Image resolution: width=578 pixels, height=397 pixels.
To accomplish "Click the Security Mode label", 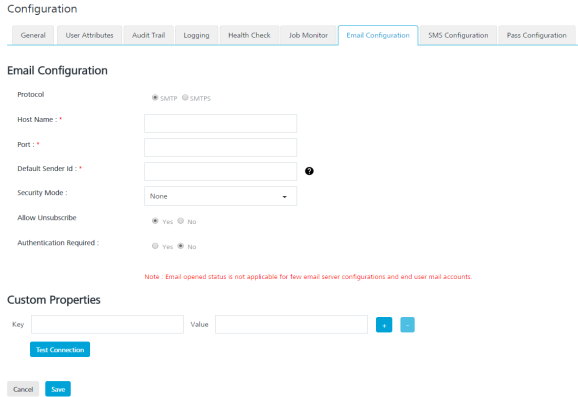I will [42, 193].
